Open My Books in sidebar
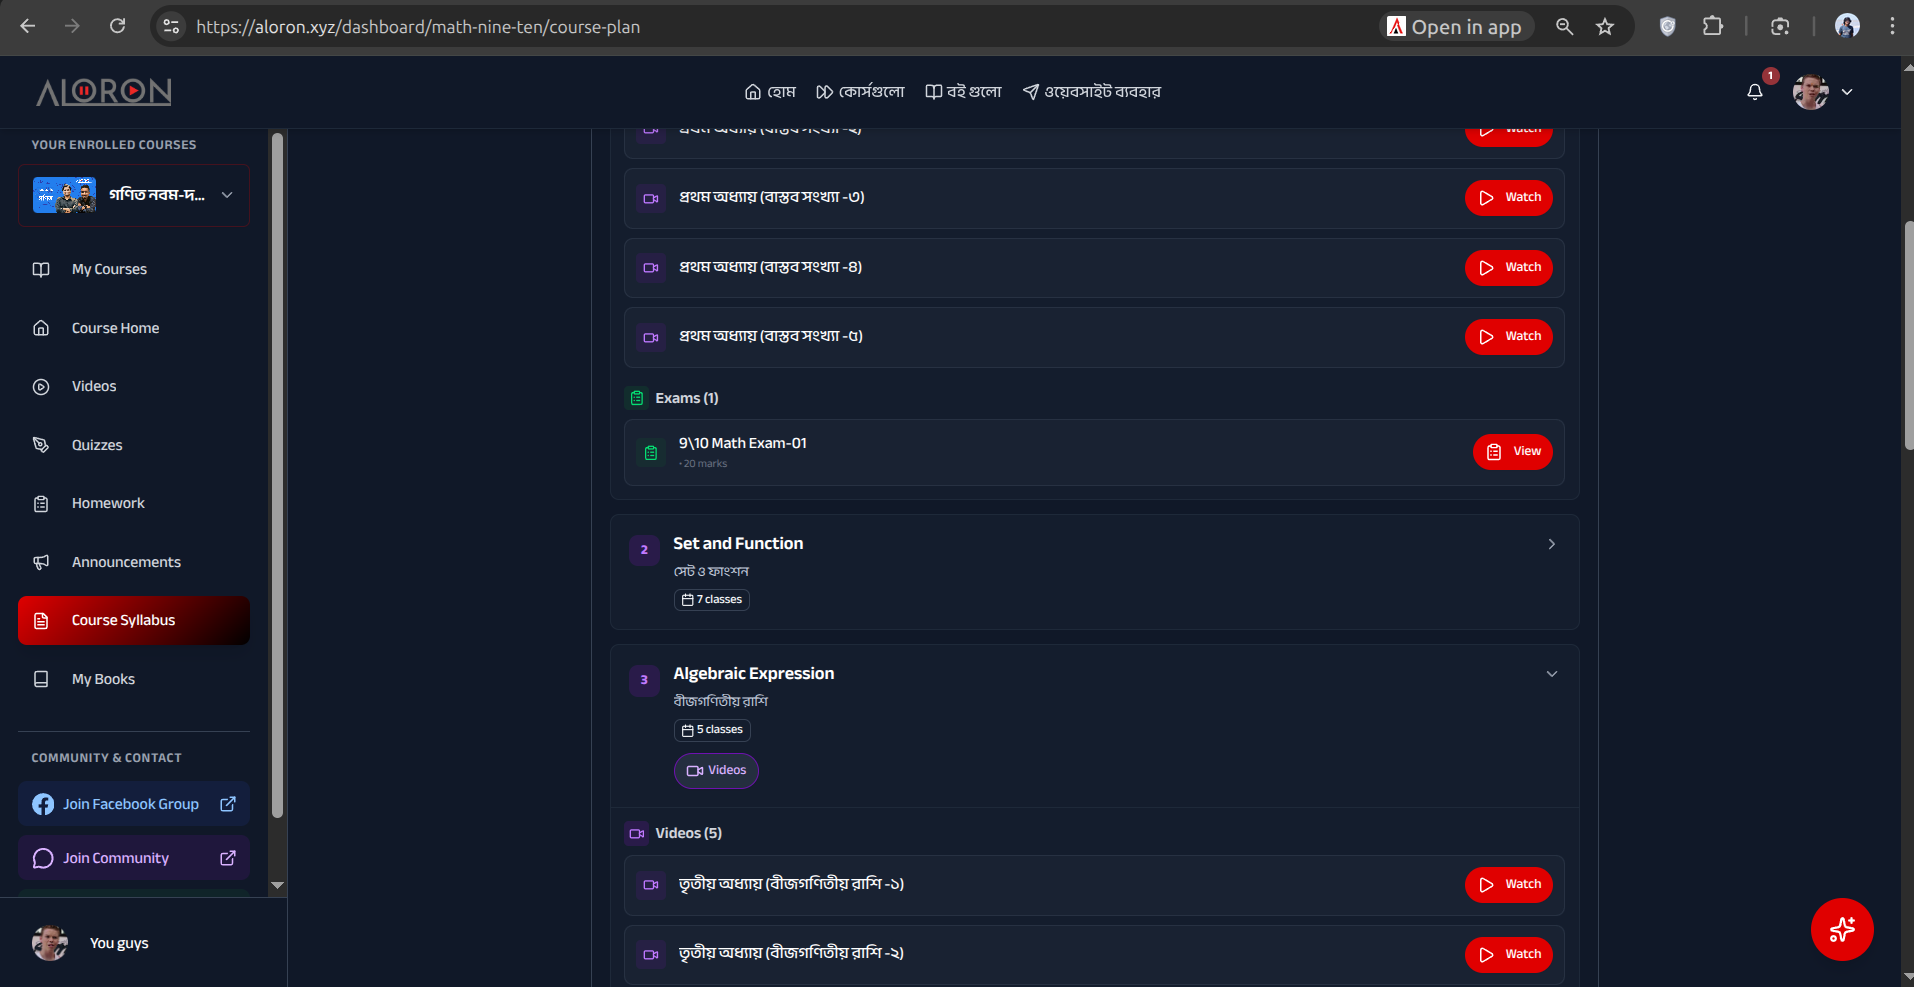 (x=134, y=679)
